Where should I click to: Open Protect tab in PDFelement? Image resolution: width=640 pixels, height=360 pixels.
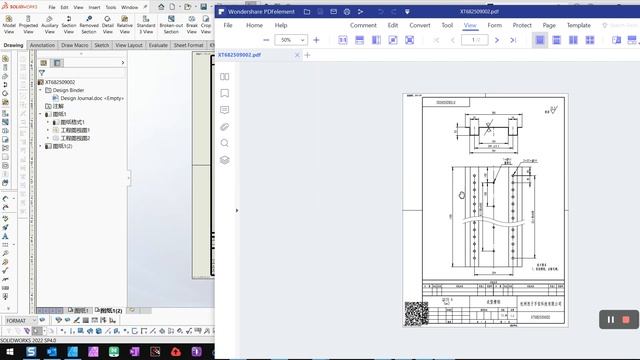(522, 25)
